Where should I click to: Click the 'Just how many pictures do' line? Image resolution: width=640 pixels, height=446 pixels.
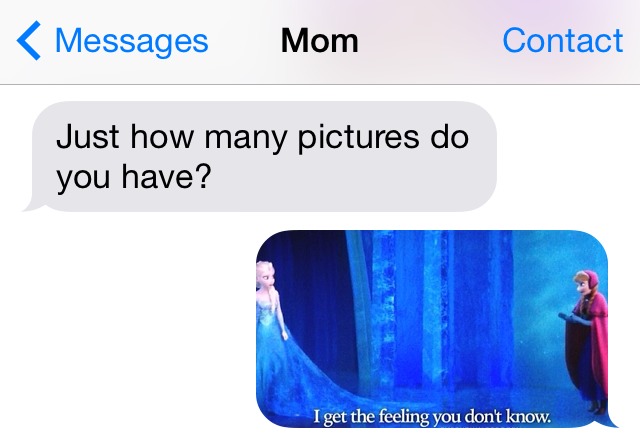pos(262,137)
